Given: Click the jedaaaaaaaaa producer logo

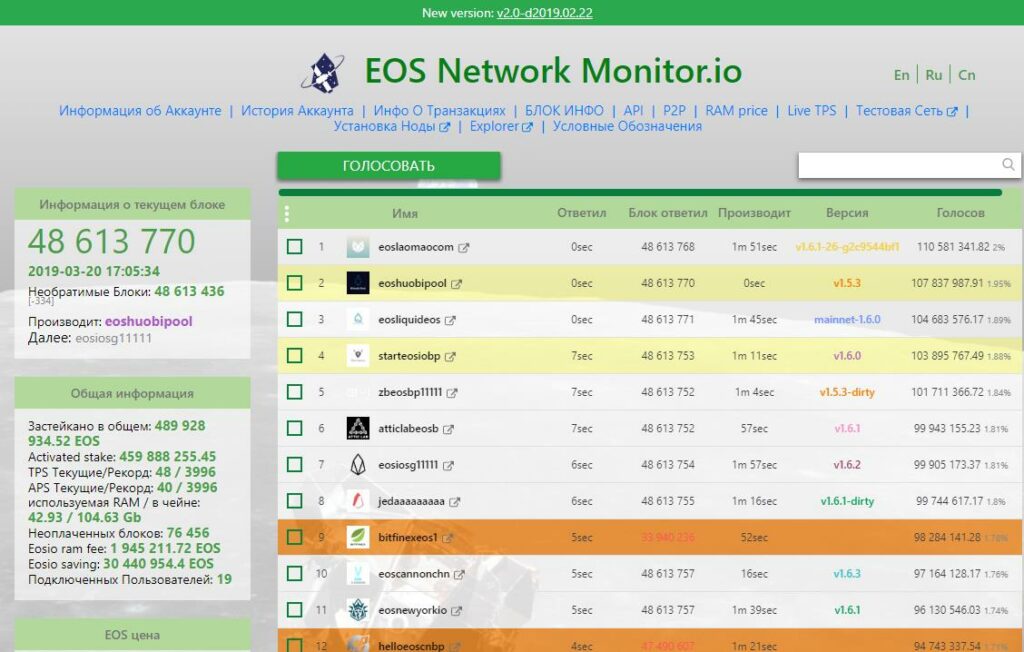Looking at the screenshot, I should [358, 501].
